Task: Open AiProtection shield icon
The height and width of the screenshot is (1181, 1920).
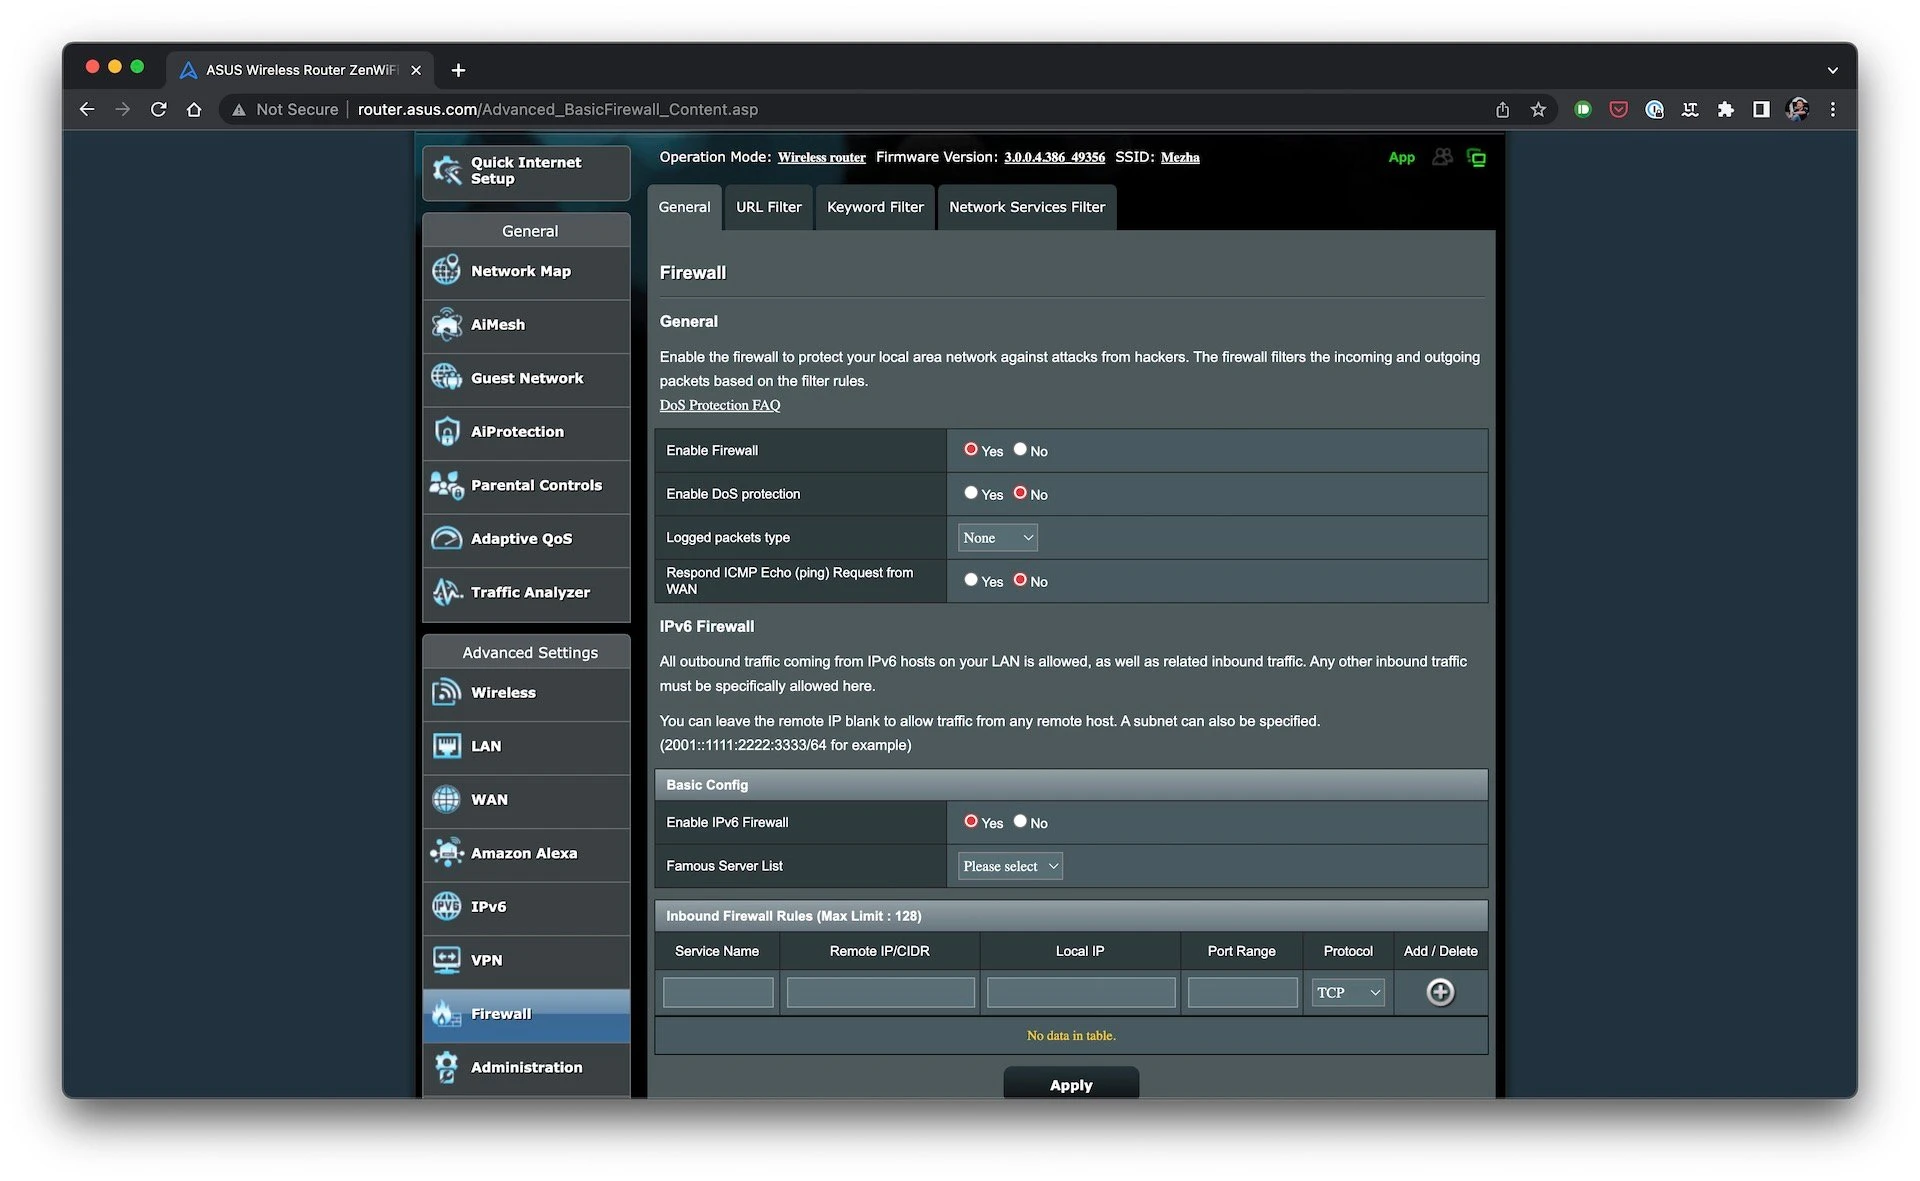Action: (446, 432)
